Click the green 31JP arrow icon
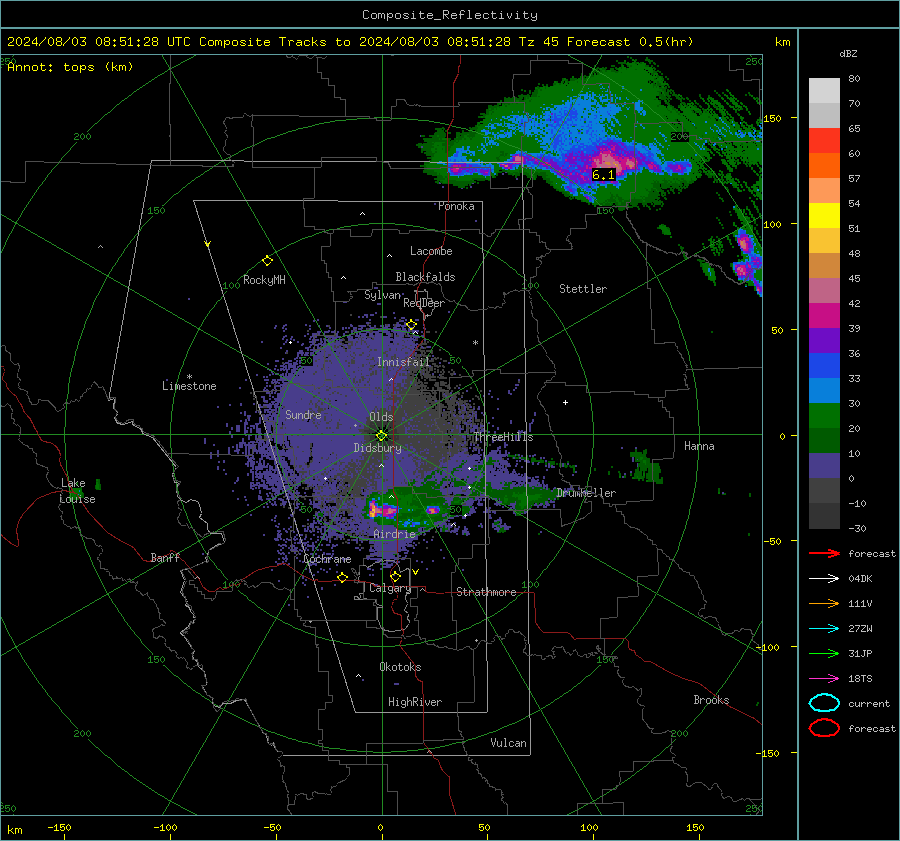This screenshot has width=900, height=841. [x=824, y=653]
